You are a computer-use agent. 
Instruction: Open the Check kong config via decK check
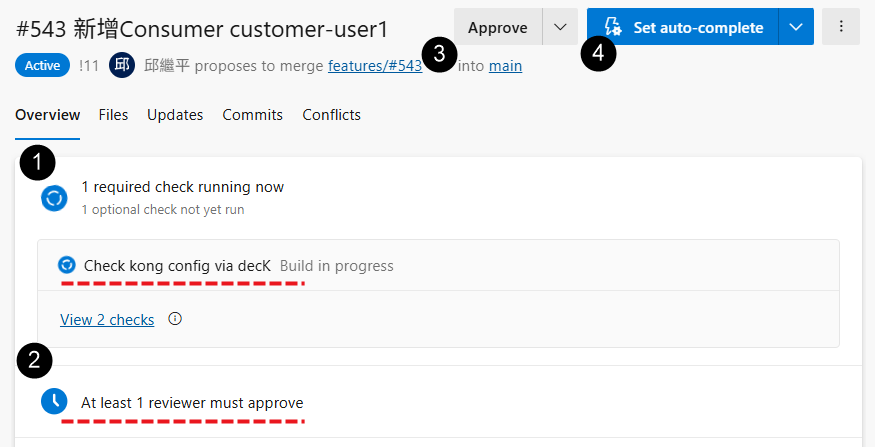[177, 266]
